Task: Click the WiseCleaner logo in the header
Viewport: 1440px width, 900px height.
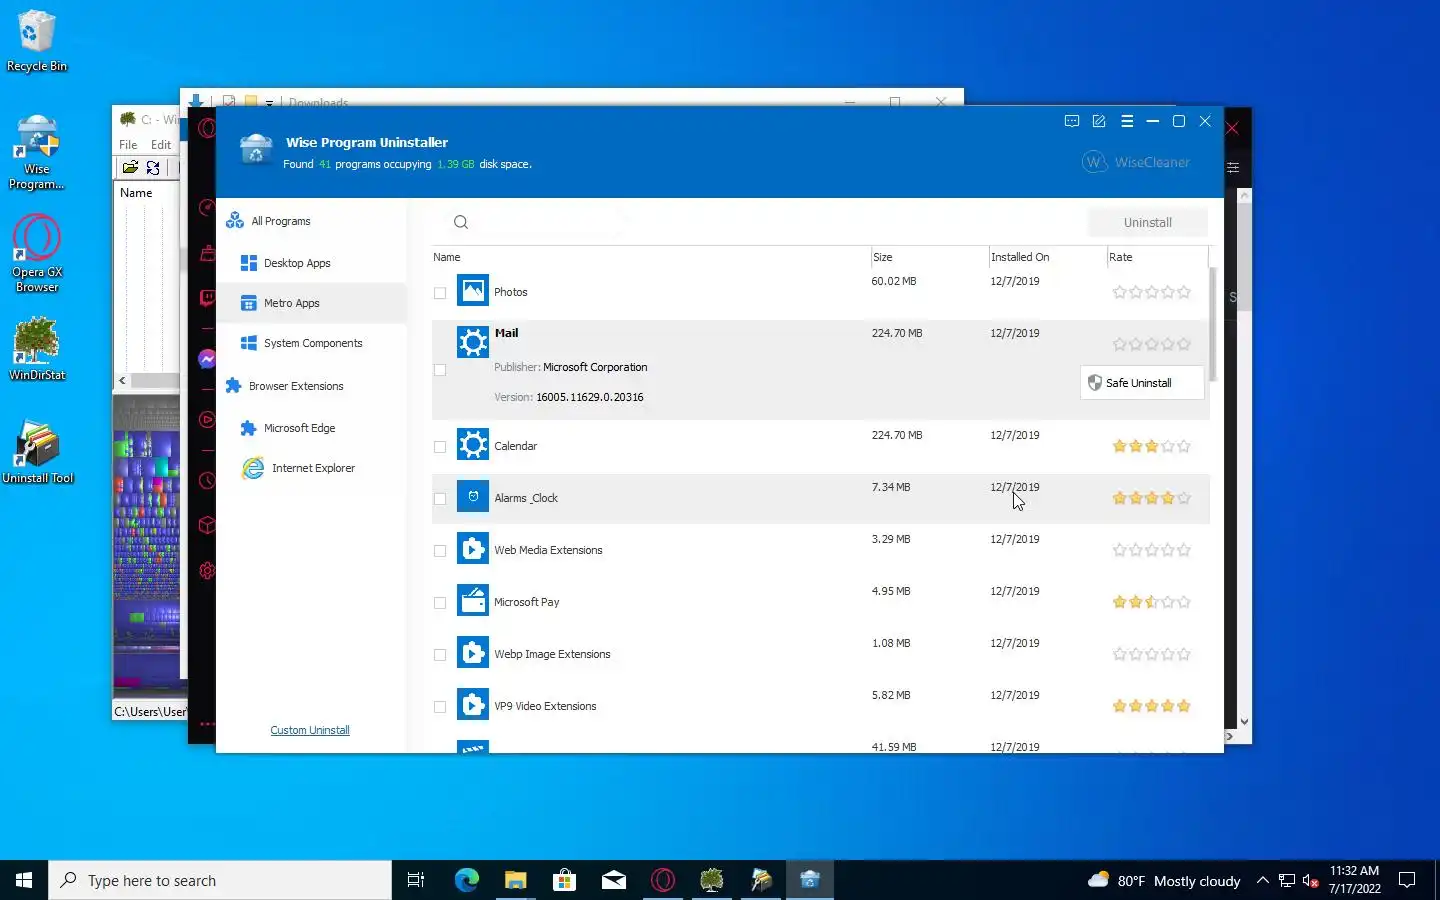Action: tap(1136, 162)
